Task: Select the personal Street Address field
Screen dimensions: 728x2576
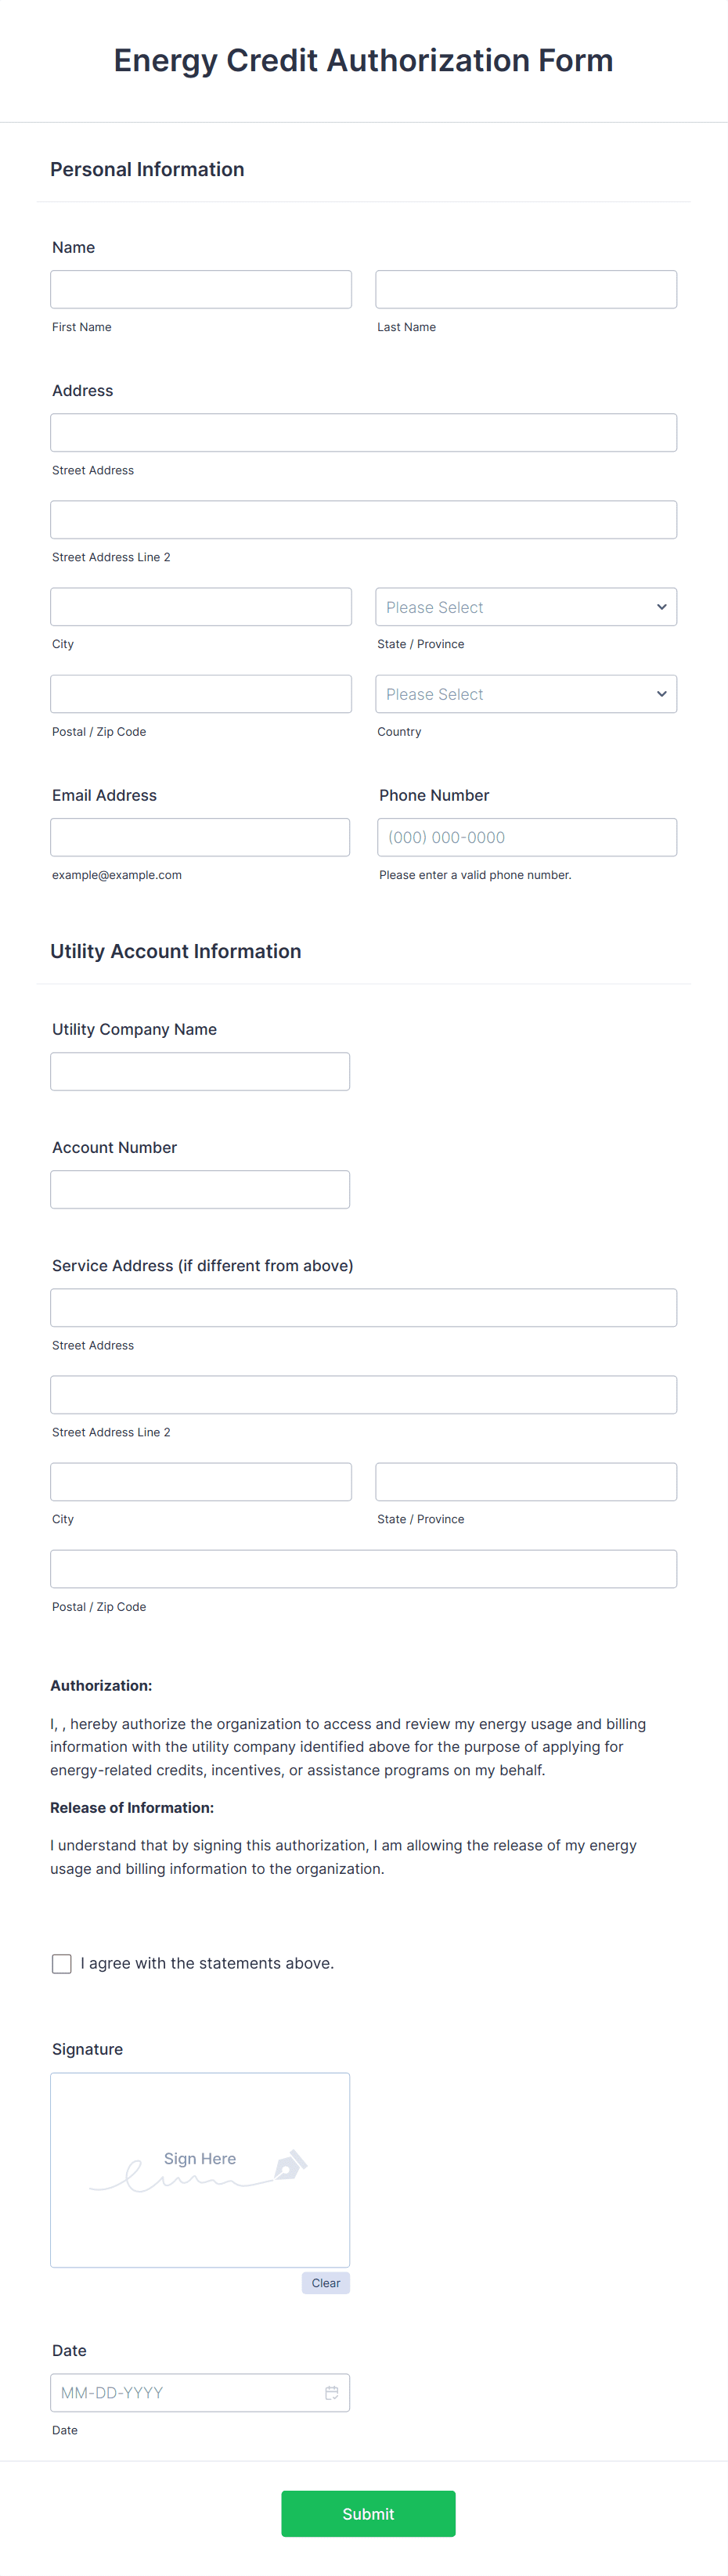Action: [364, 433]
